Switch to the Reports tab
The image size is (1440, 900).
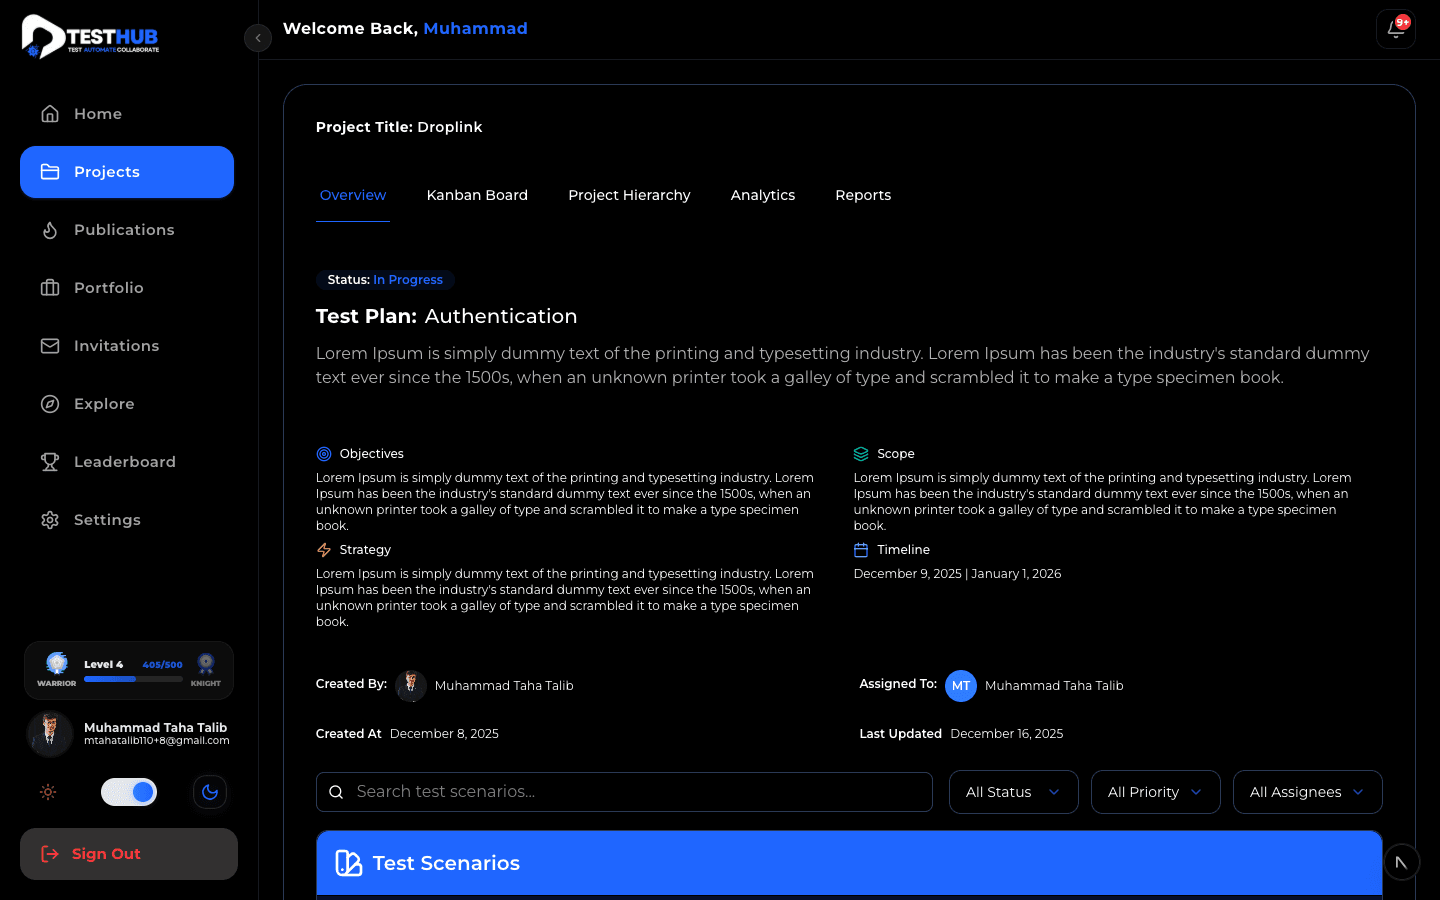(x=863, y=195)
